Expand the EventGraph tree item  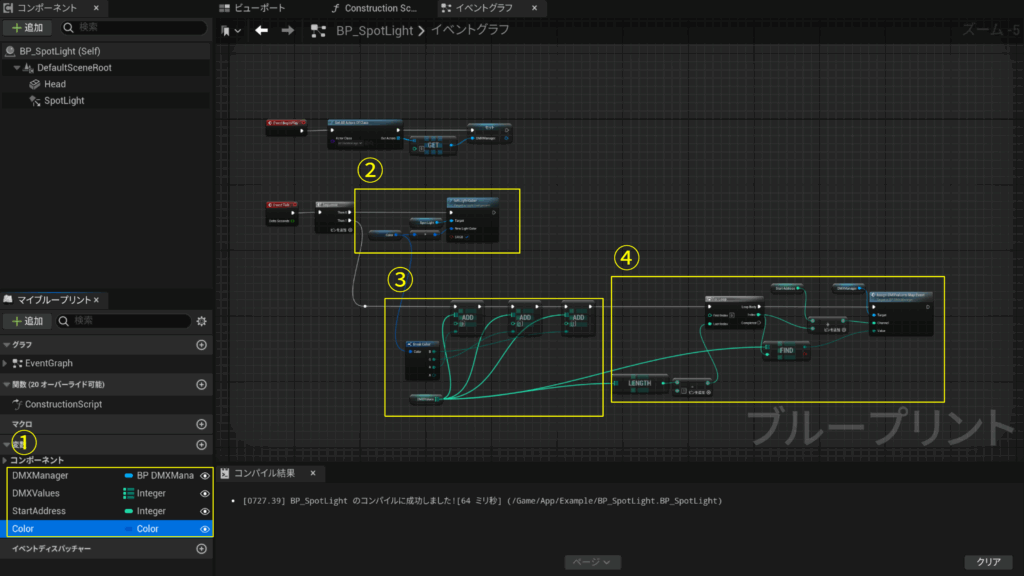tap(5, 363)
